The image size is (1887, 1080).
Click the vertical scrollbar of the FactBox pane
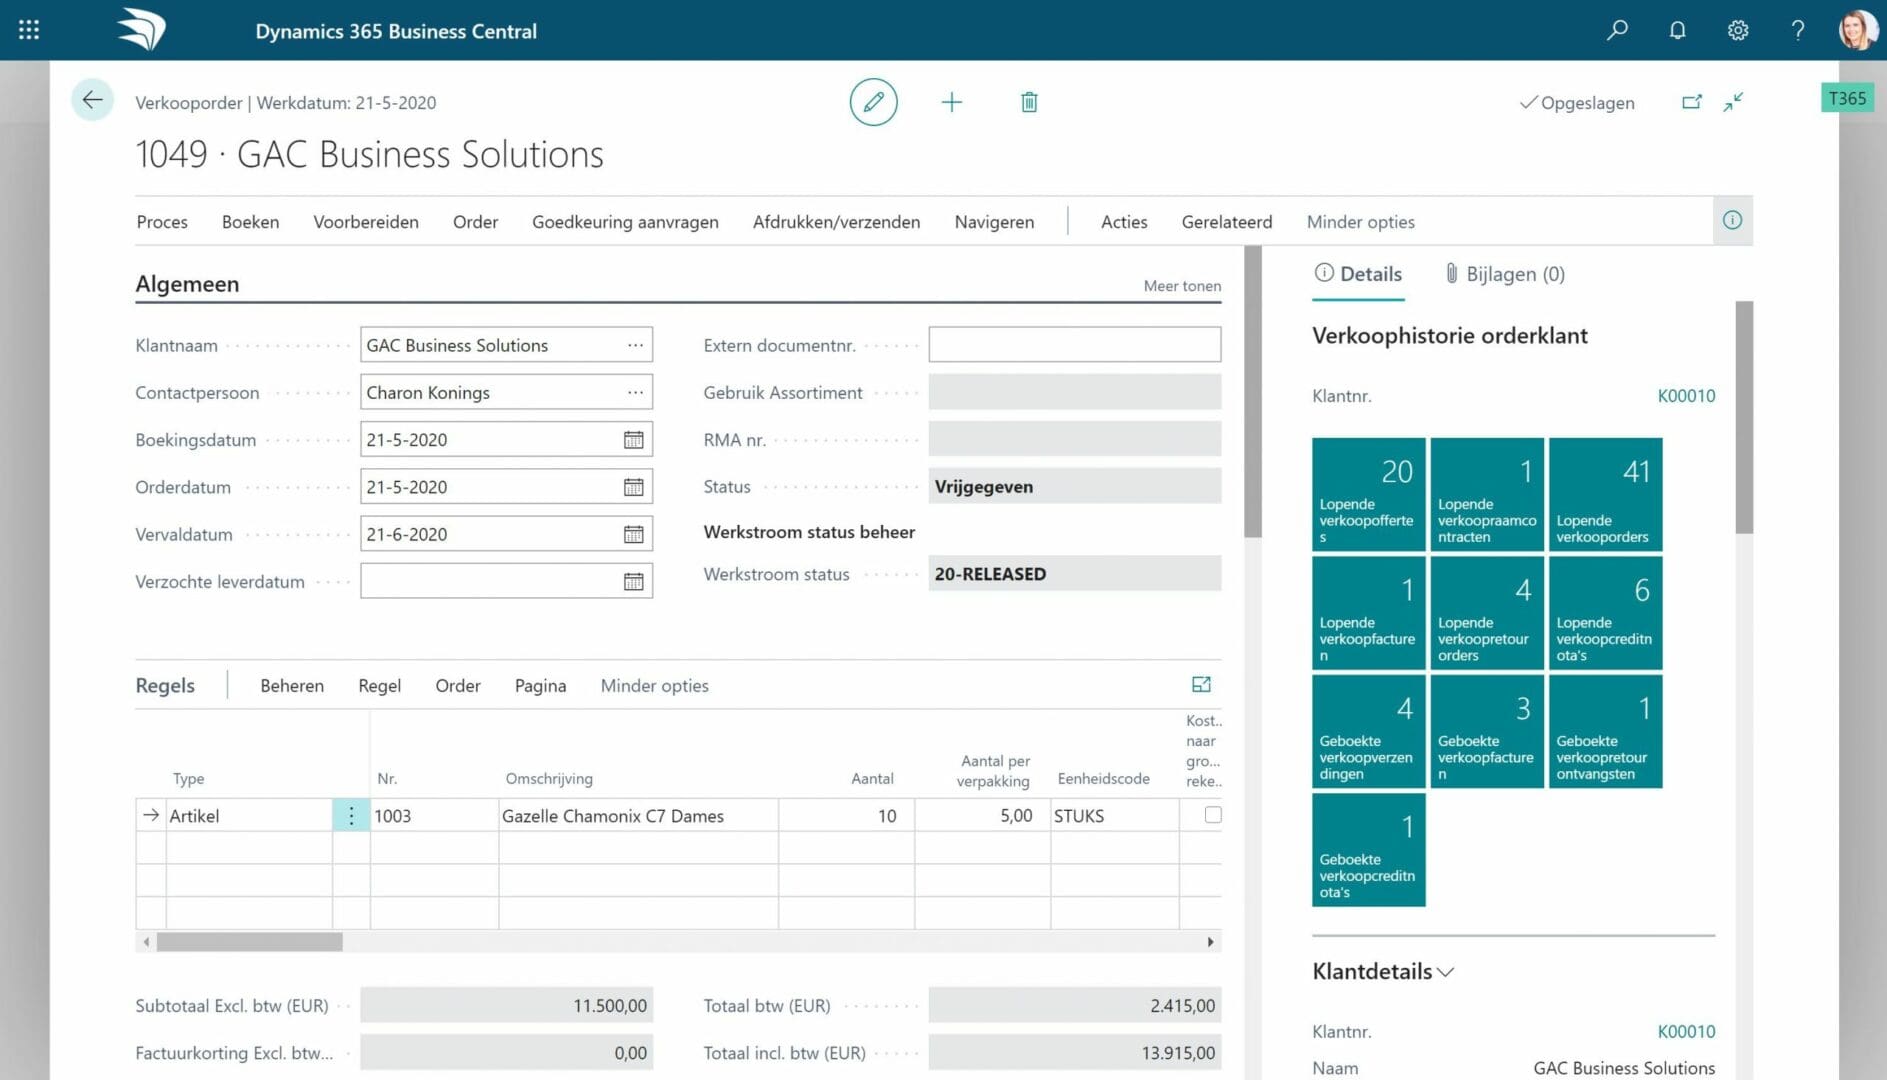[x=1744, y=418]
